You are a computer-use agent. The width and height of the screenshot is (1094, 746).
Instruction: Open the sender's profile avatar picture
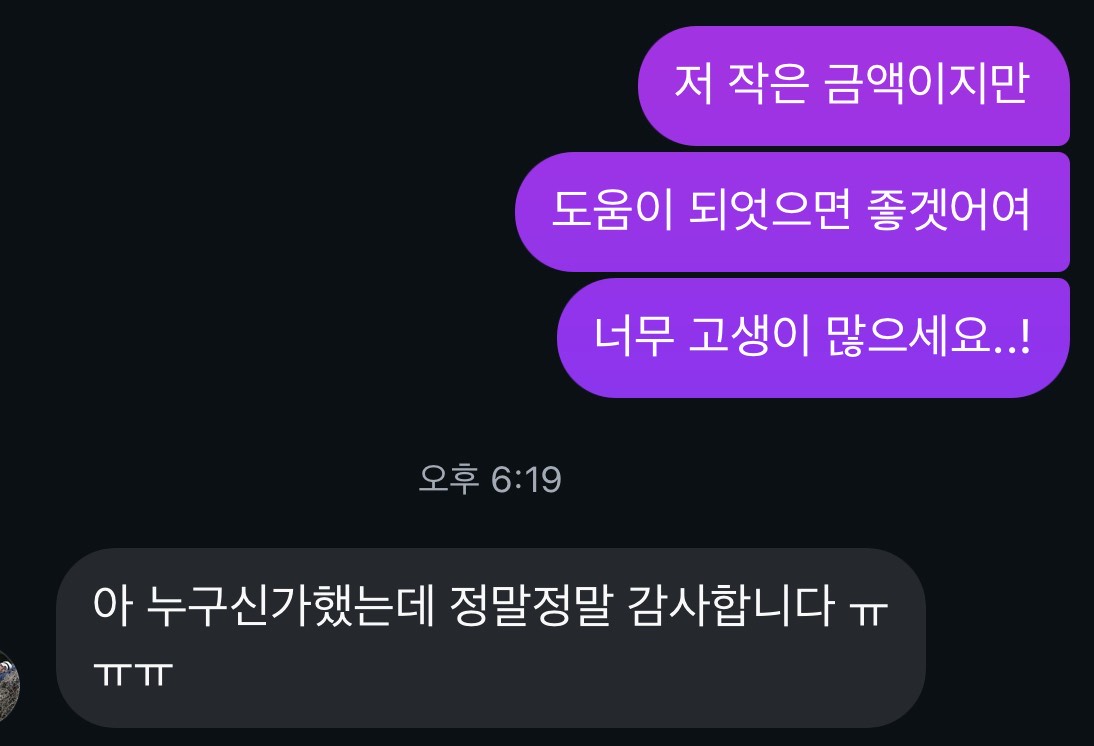(8, 687)
